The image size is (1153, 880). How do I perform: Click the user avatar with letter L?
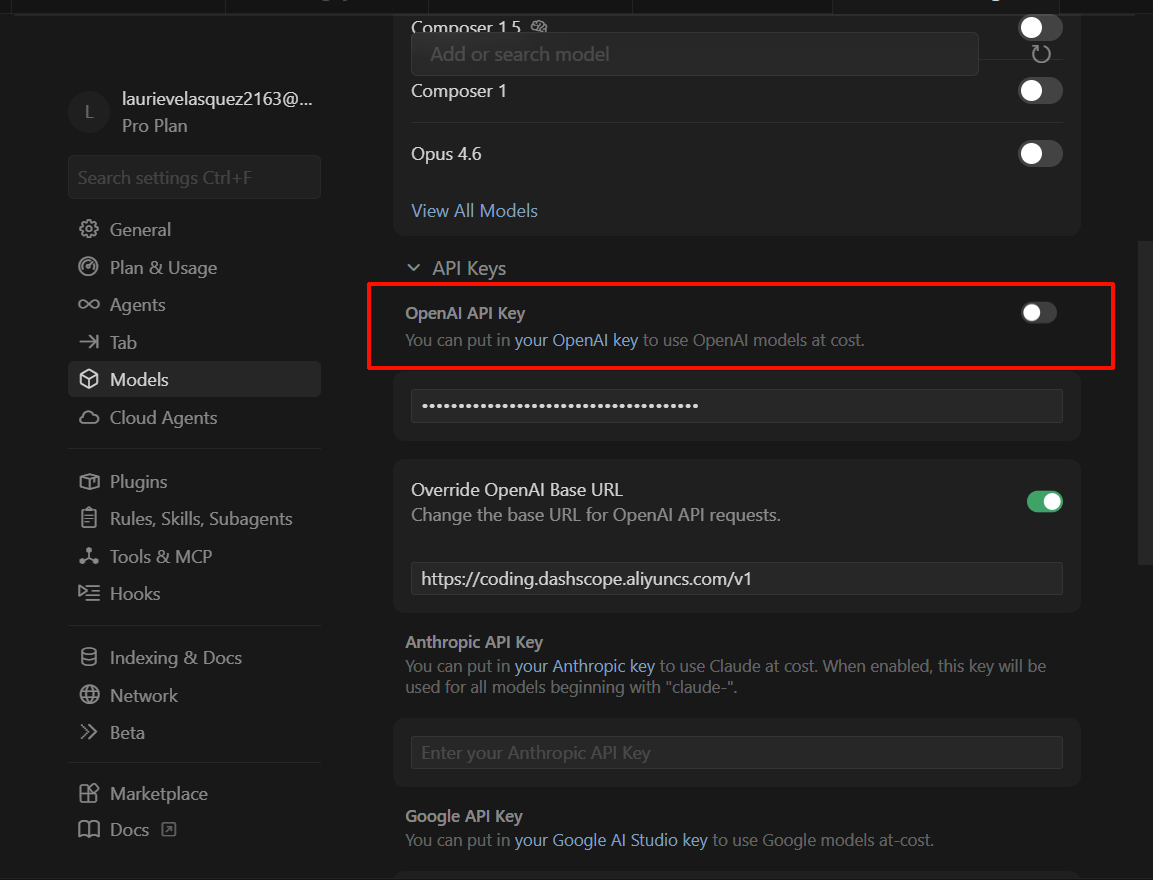coord(89,112)
